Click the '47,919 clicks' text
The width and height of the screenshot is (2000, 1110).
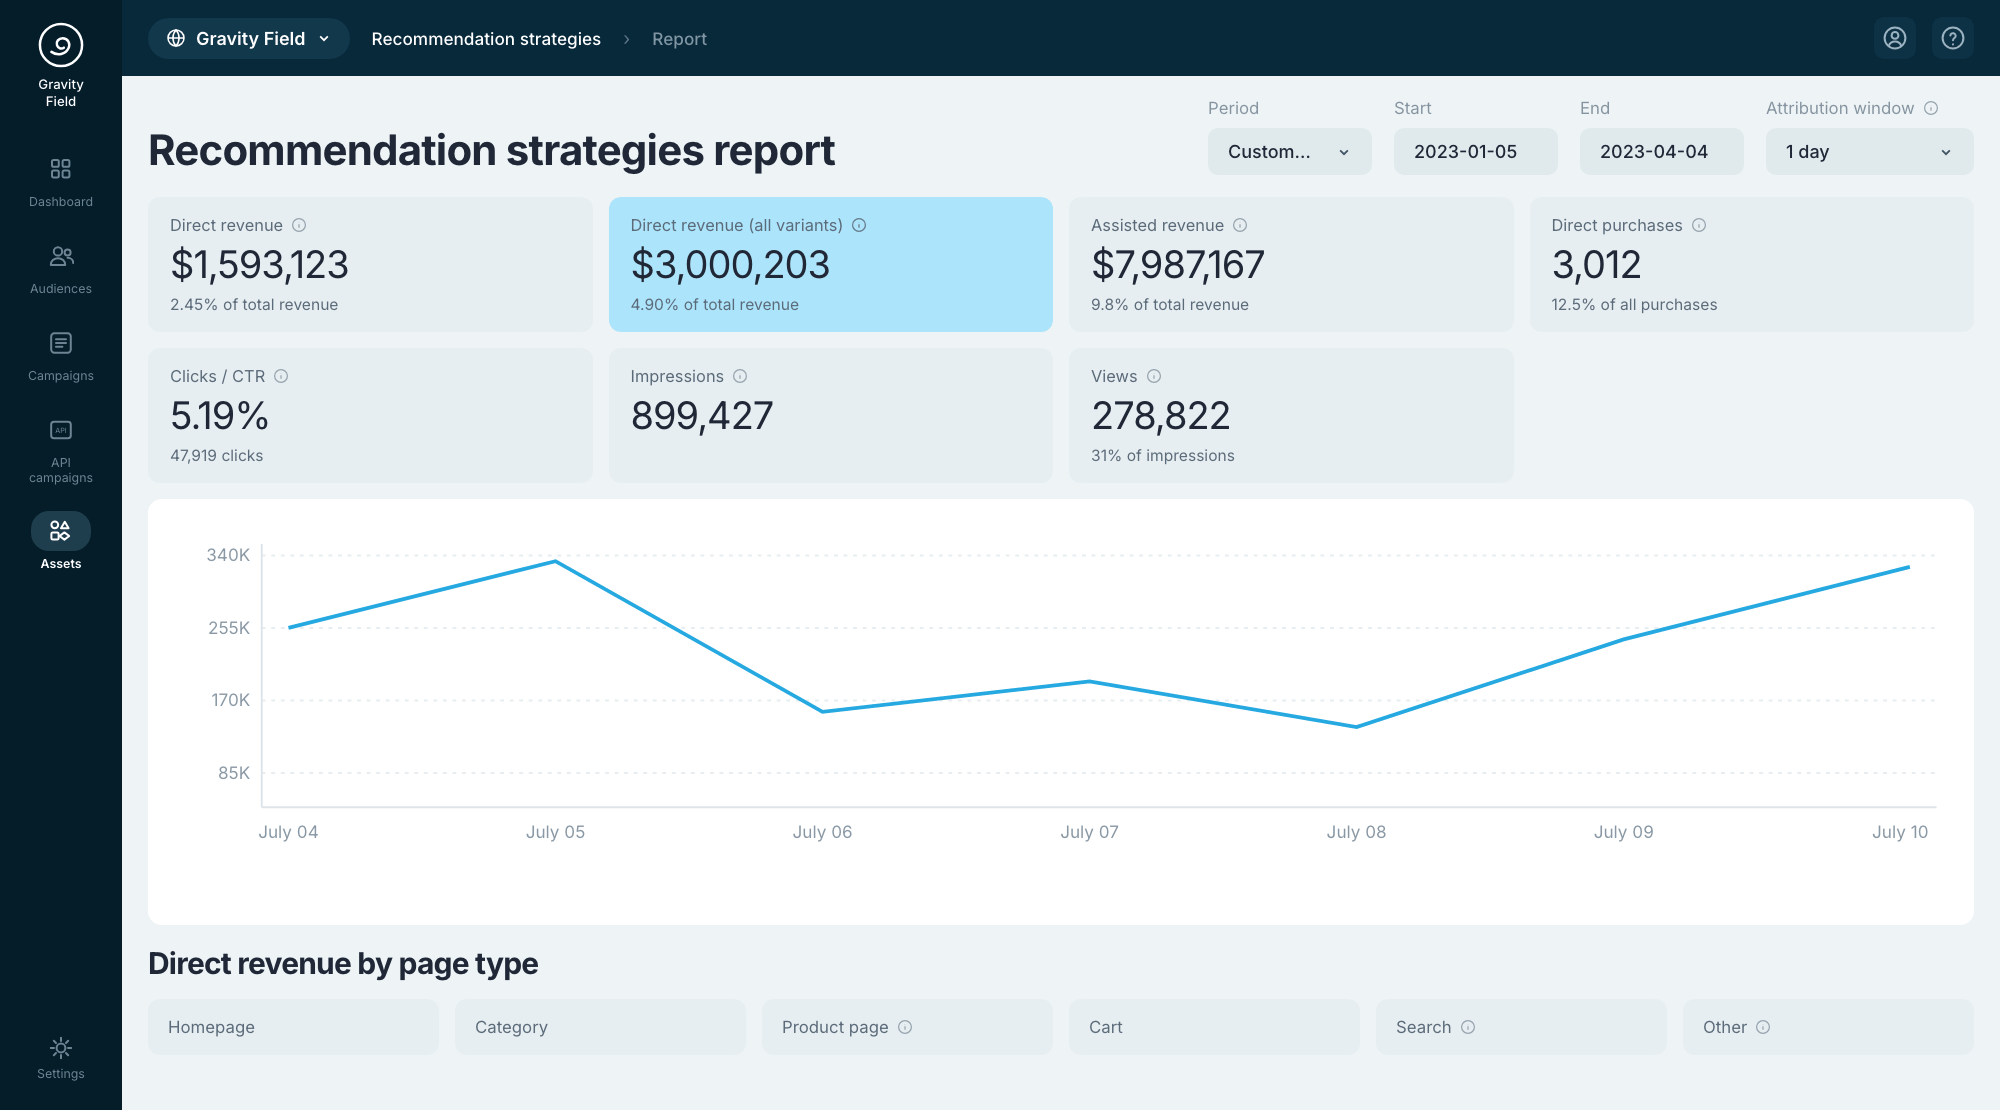point(216,455)
